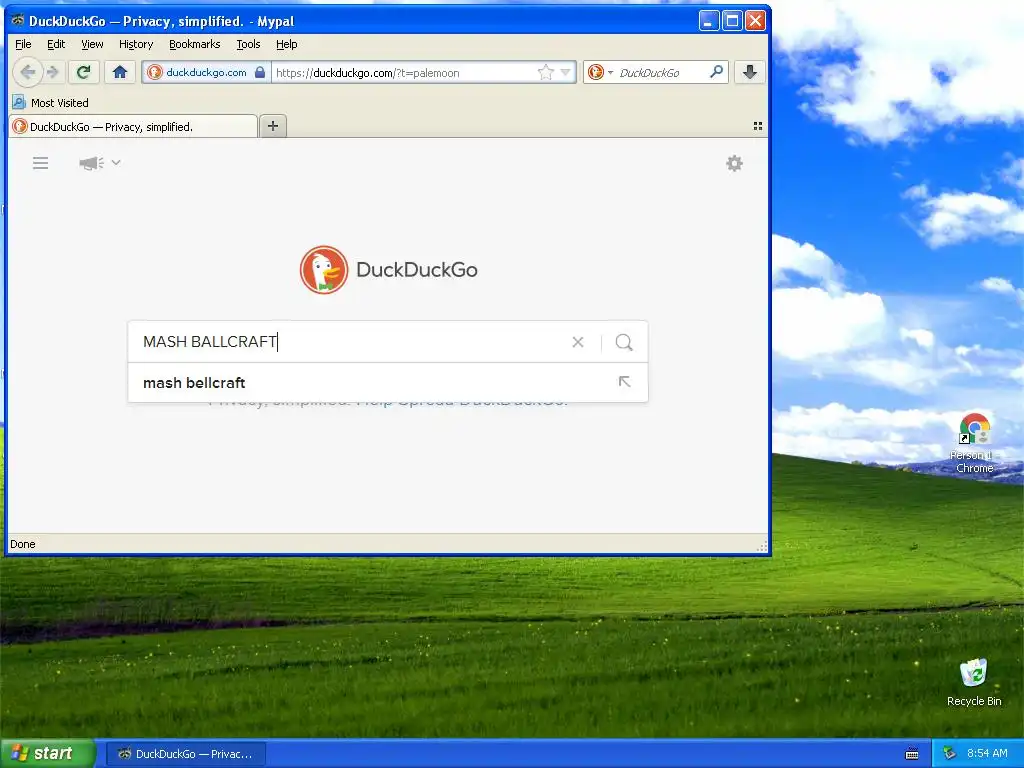Open the Help menu
This screenshot has width=1024, height=768.
click(287, 44)
